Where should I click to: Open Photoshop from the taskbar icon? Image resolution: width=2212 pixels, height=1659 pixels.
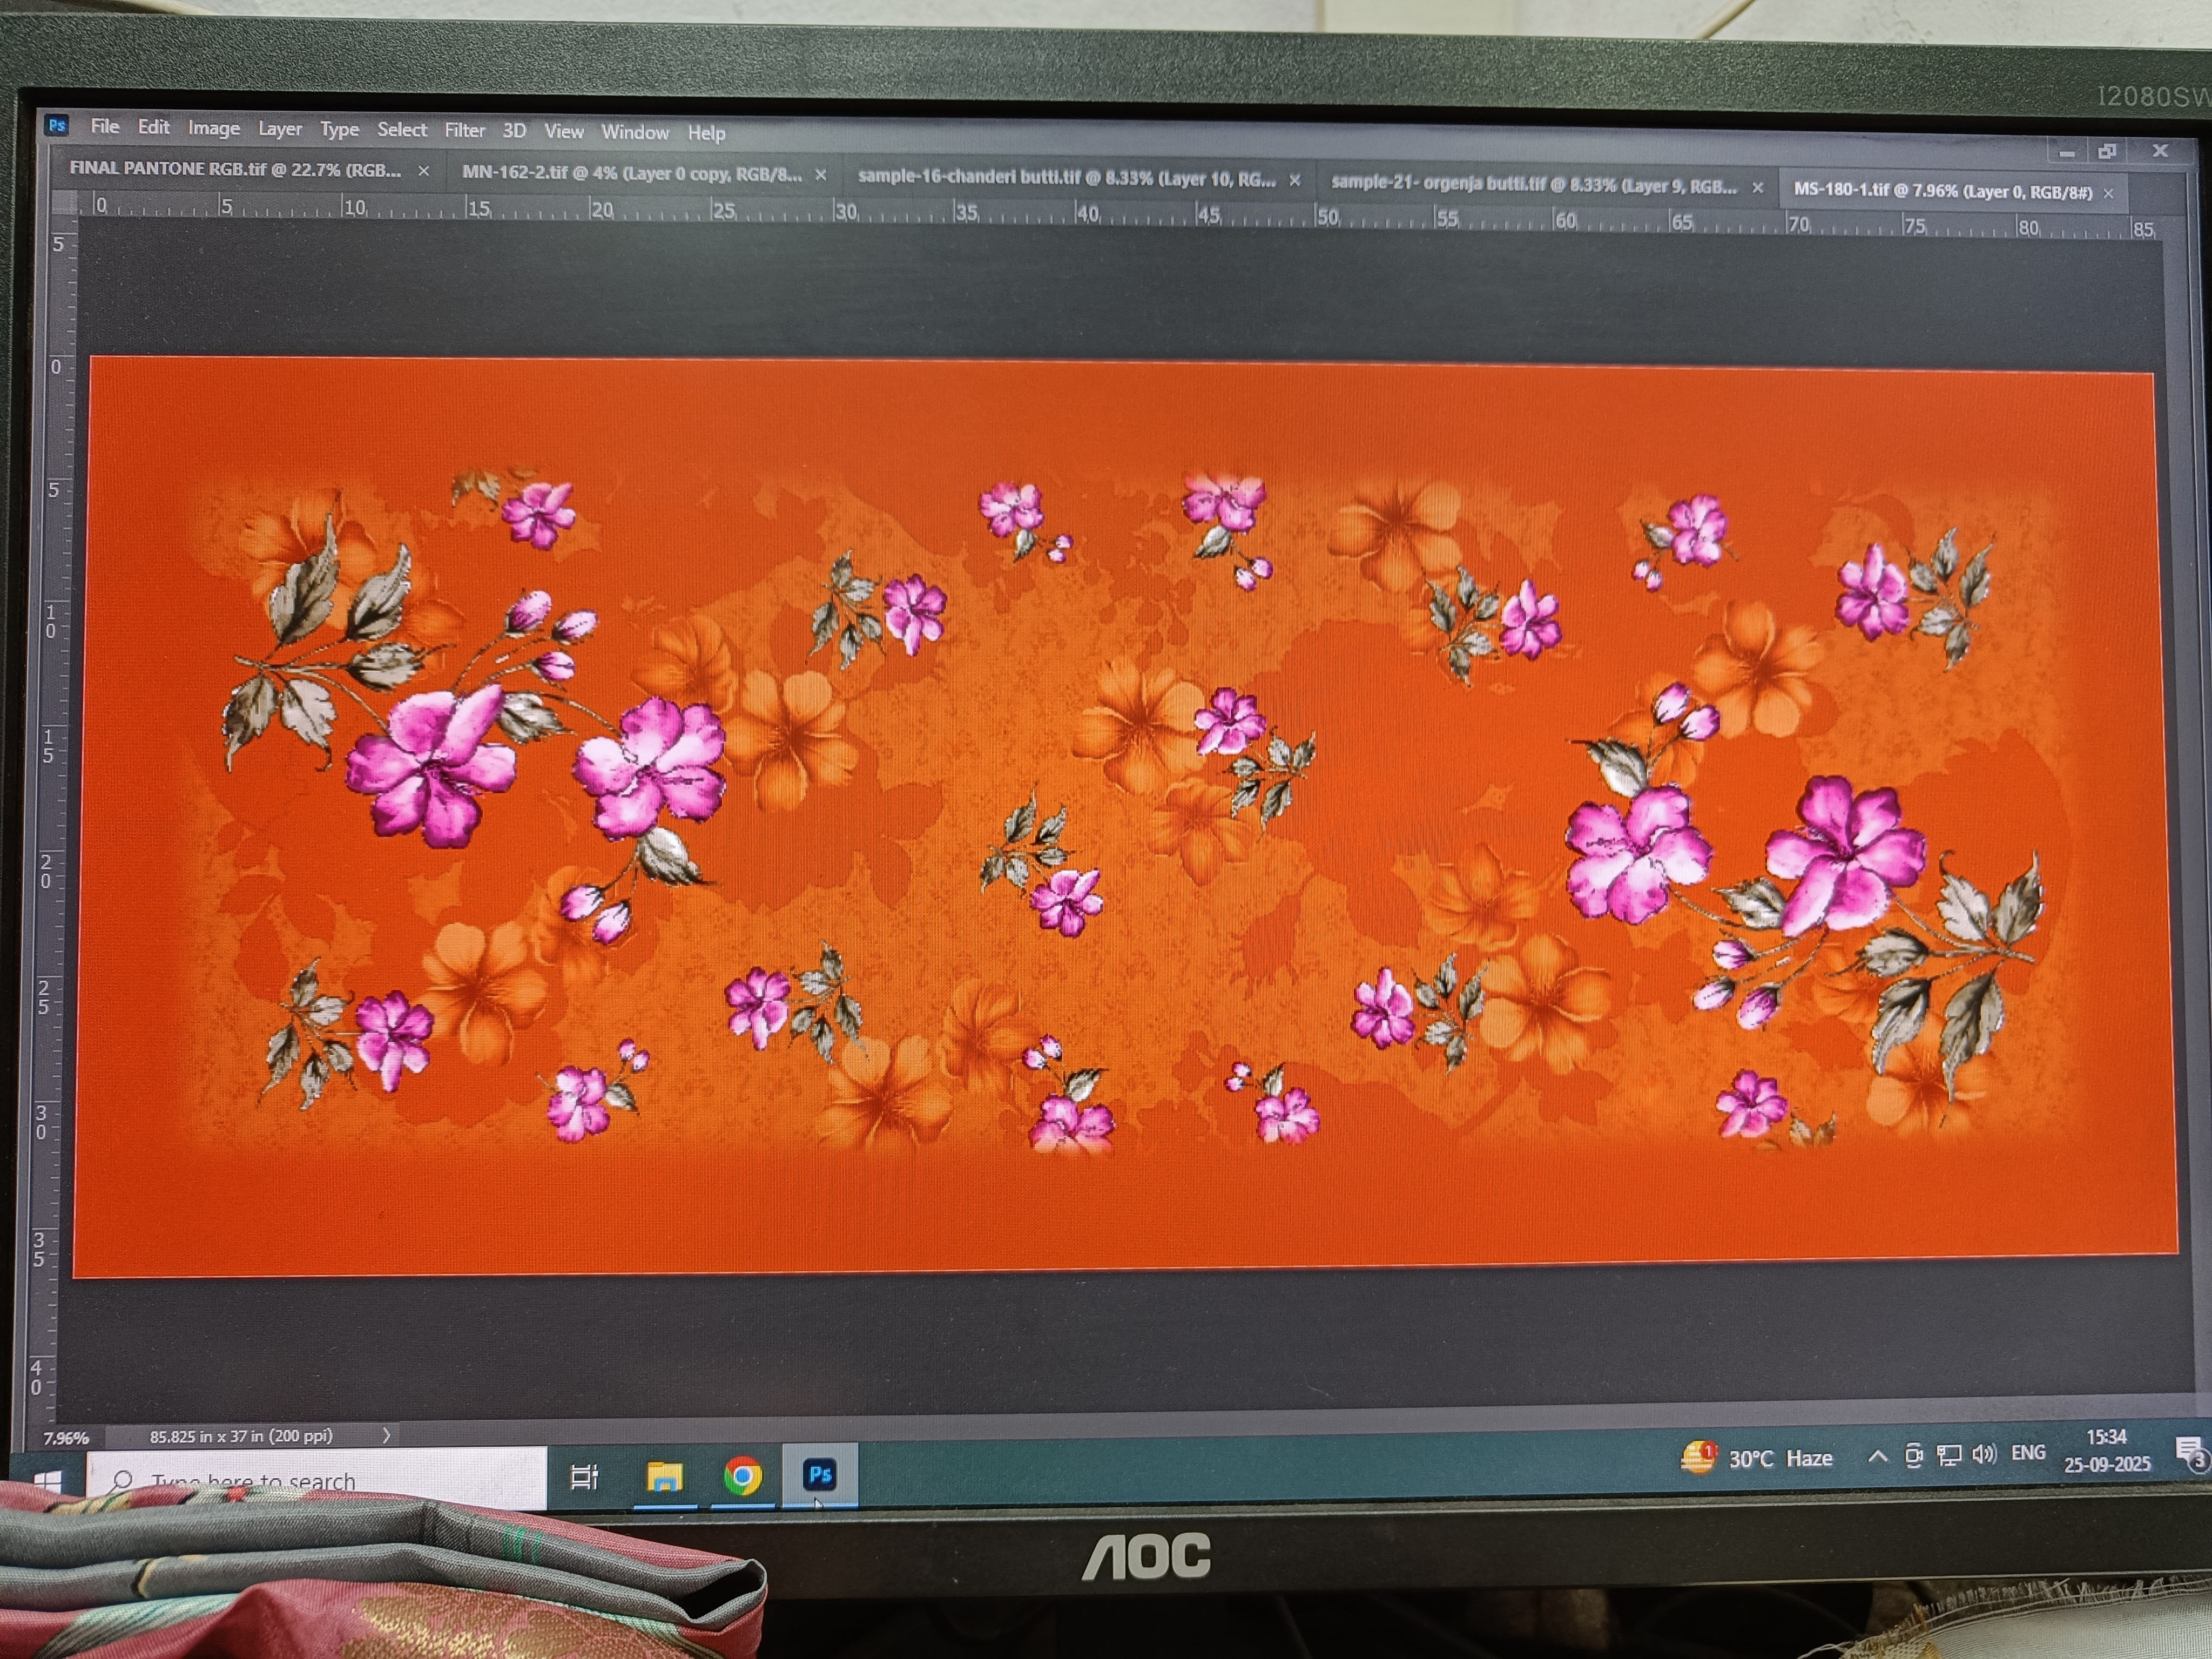[x=820, y=1474]
